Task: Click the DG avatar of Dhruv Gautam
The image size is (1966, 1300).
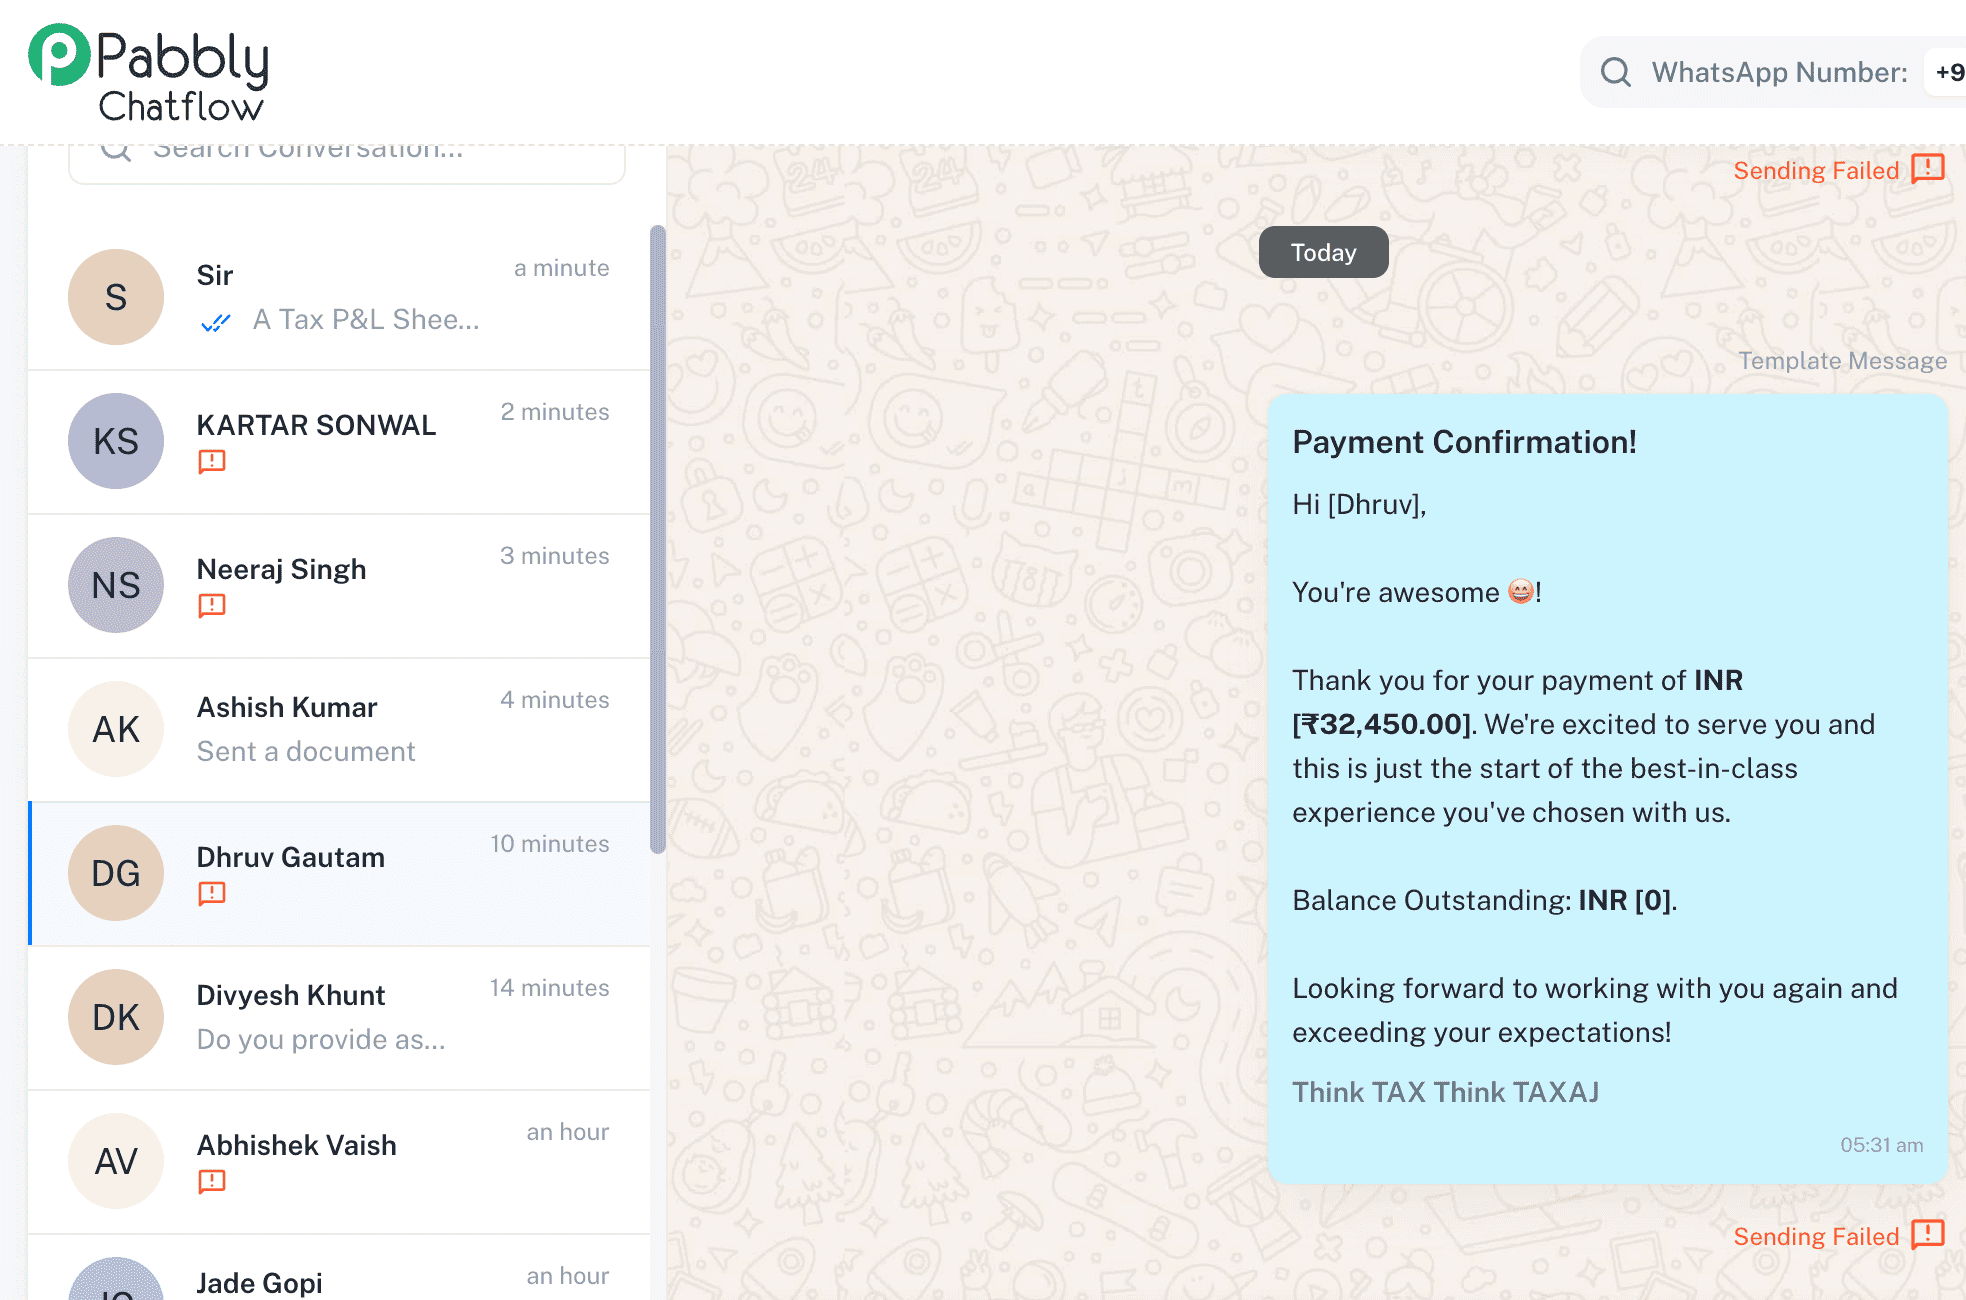Action: [116, 873]
